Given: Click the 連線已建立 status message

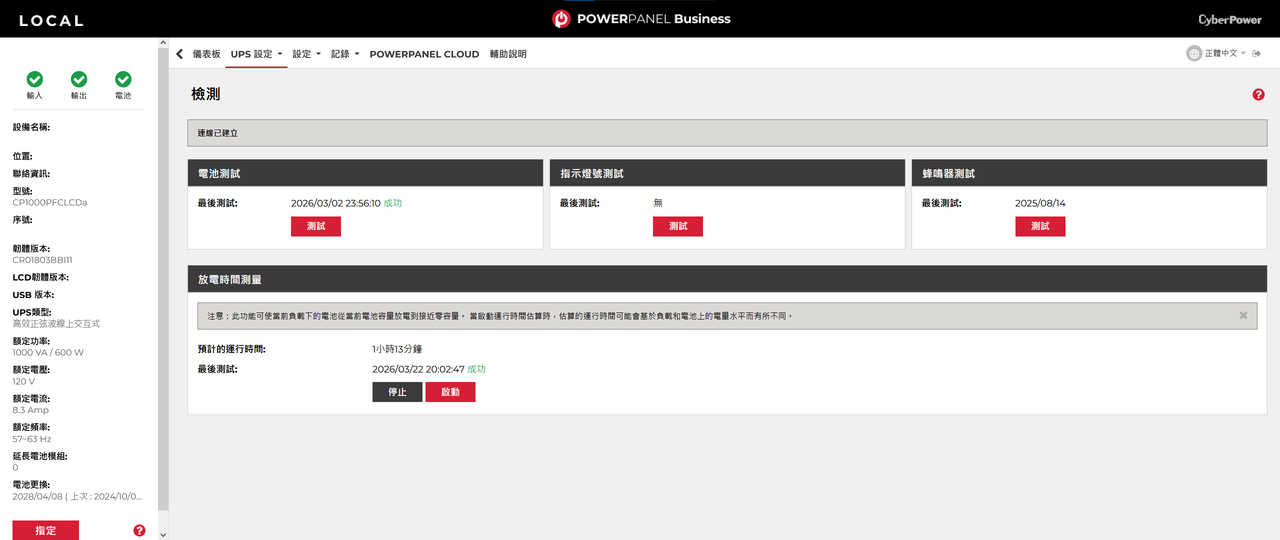Looking at the screenshot, I should 217,133.
